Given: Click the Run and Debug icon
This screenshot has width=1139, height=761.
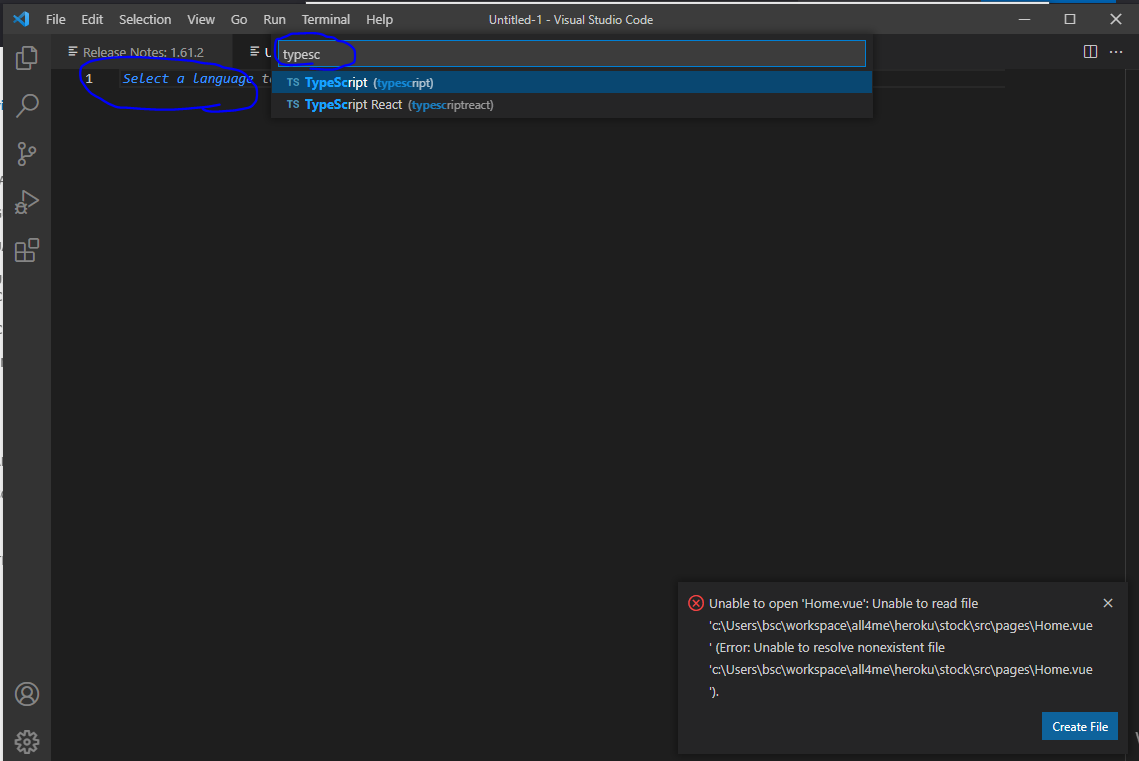Looking at the screenshot, I should tap(27, 201).
